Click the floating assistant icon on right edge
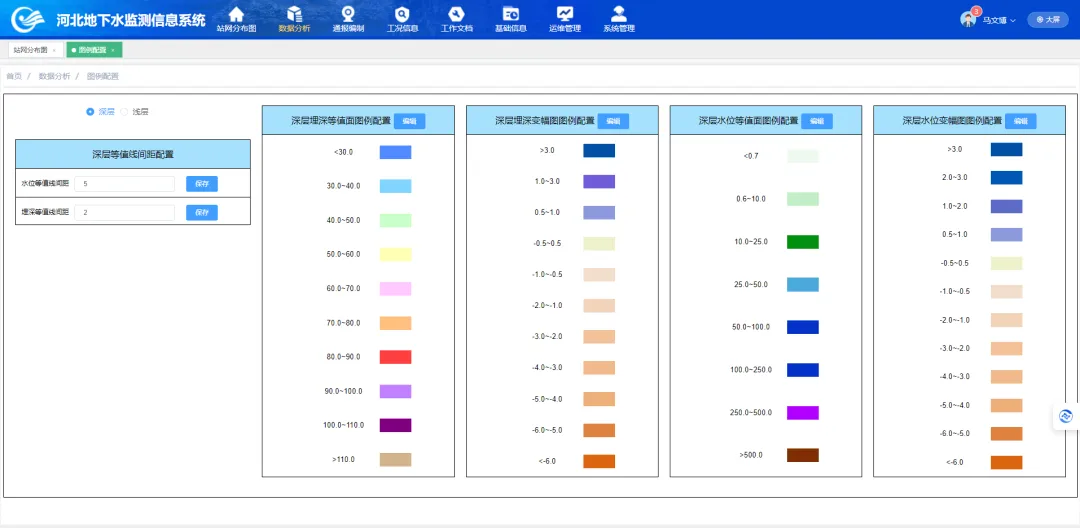1080x528 pixels. pyautogui.click(x=1066, y=417)
